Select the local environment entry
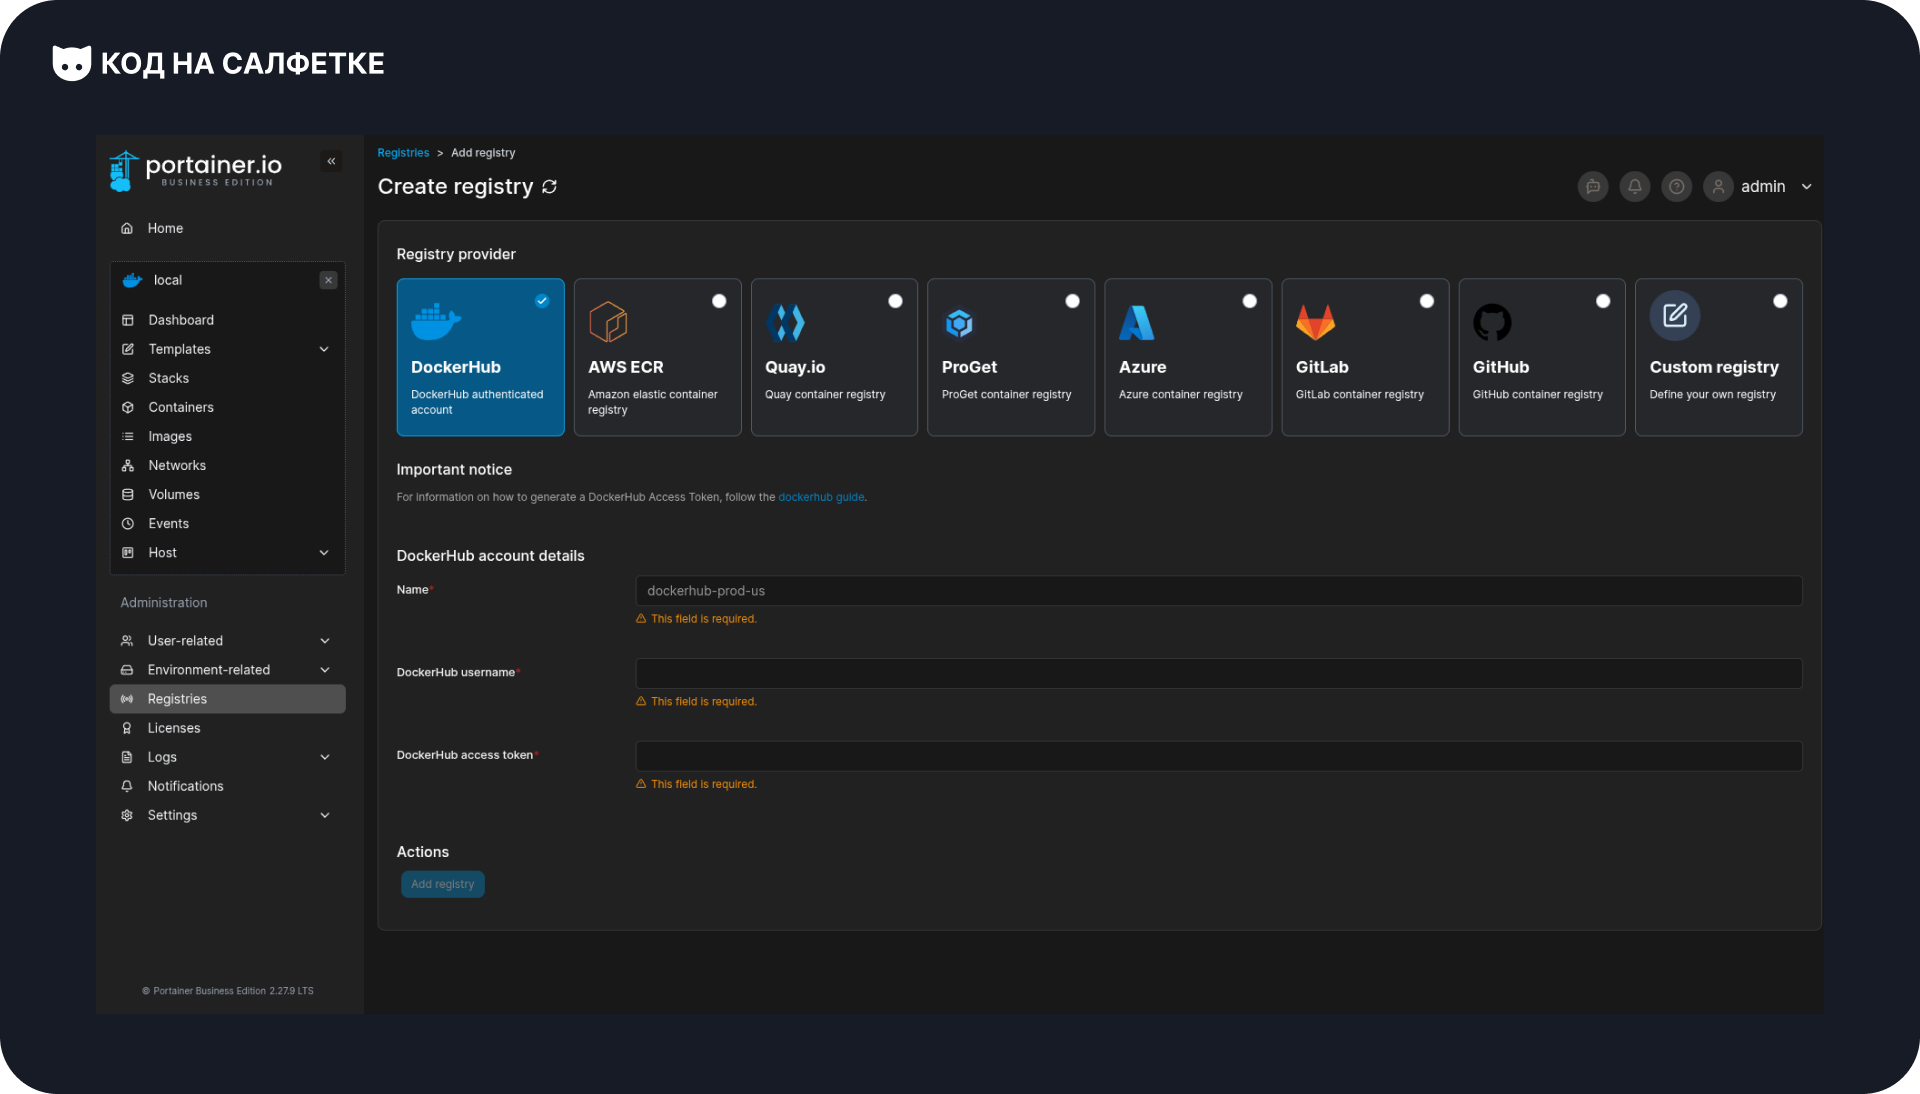Viewport: 1920px width, 1094px height. coord(227,280)
